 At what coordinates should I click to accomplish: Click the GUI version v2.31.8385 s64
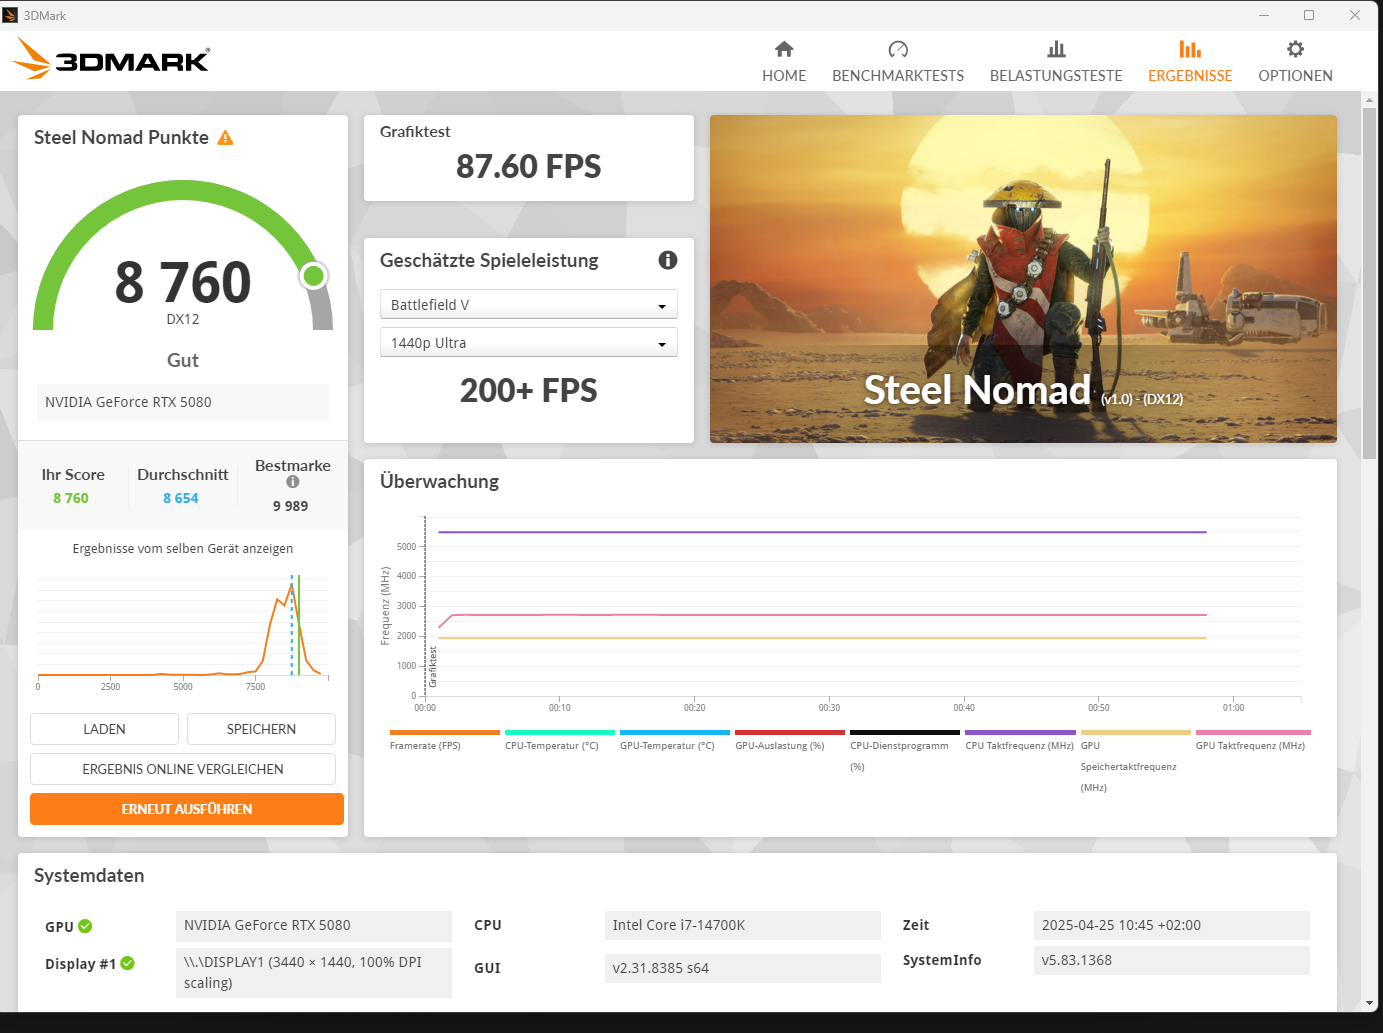(743, 968)
